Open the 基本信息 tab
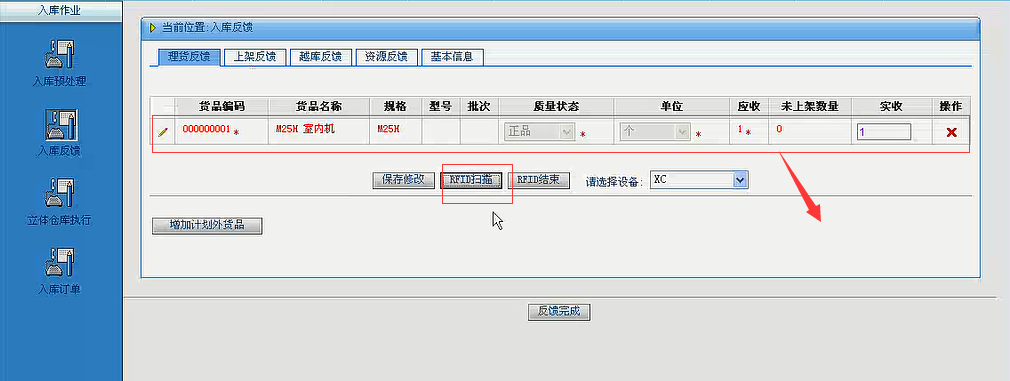The height and width of the screenshot is (381, 1010). point(452,57)
